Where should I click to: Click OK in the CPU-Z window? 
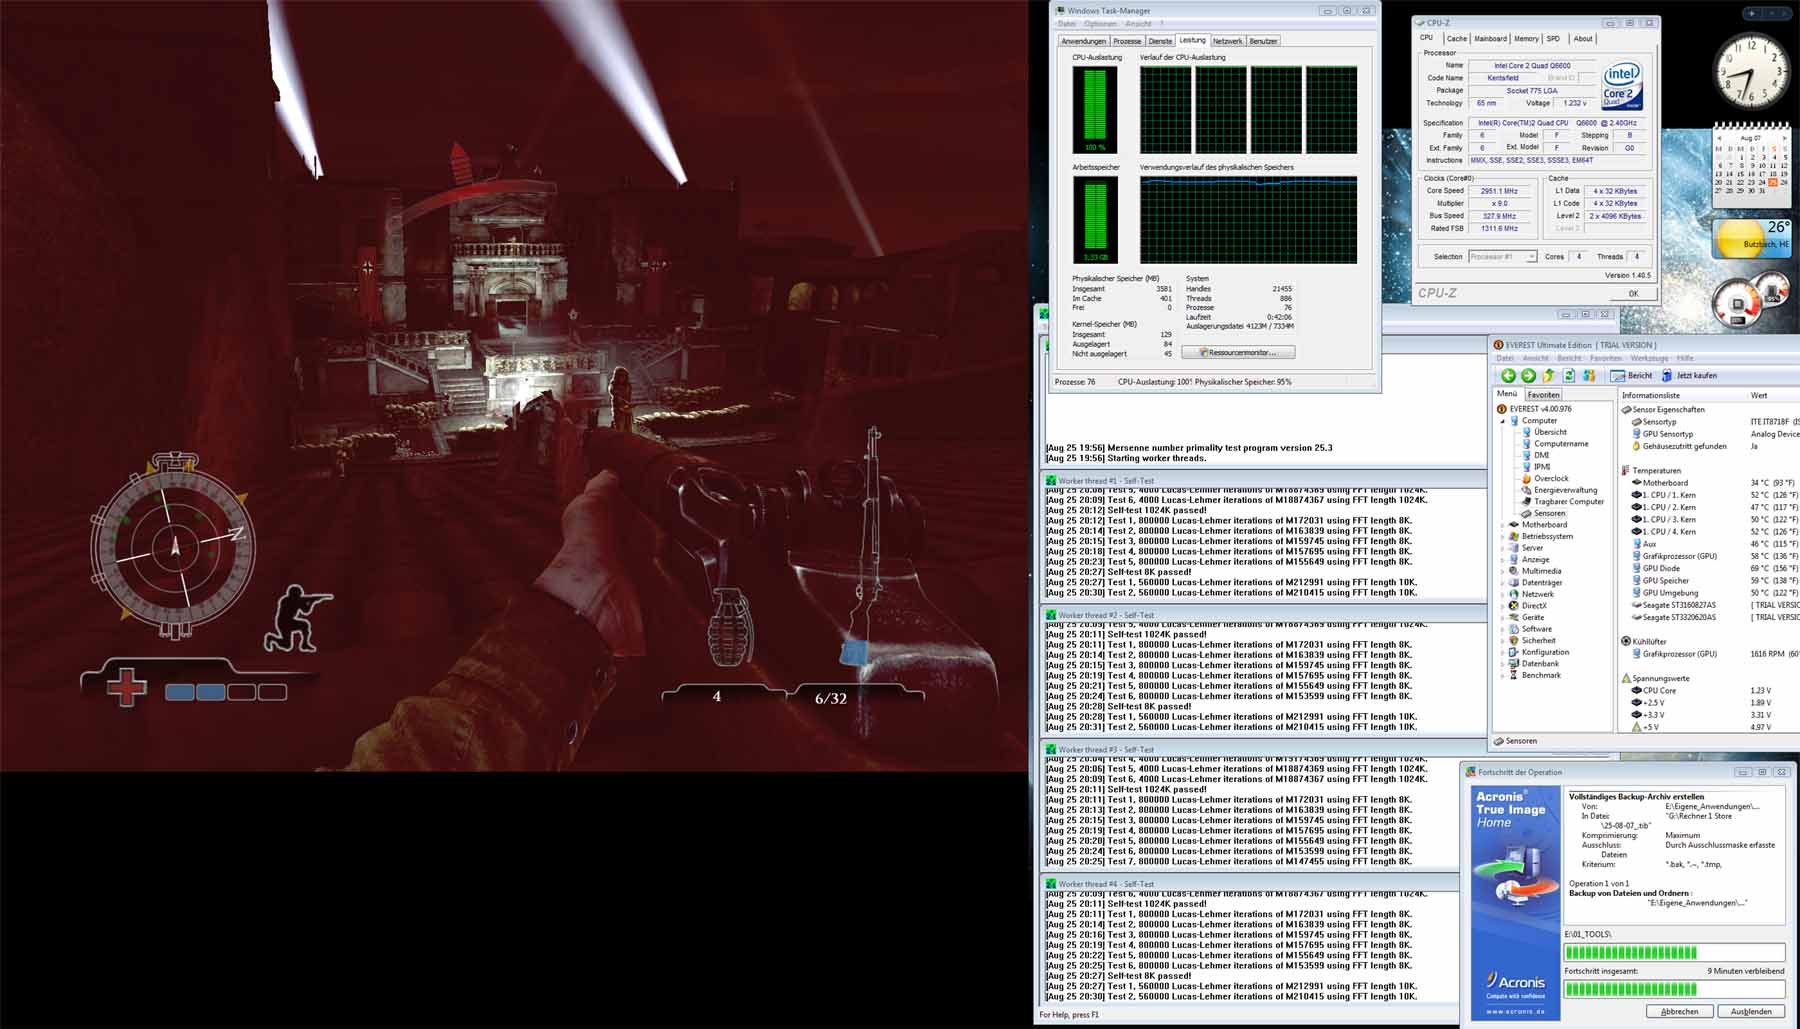point(1633,294)
